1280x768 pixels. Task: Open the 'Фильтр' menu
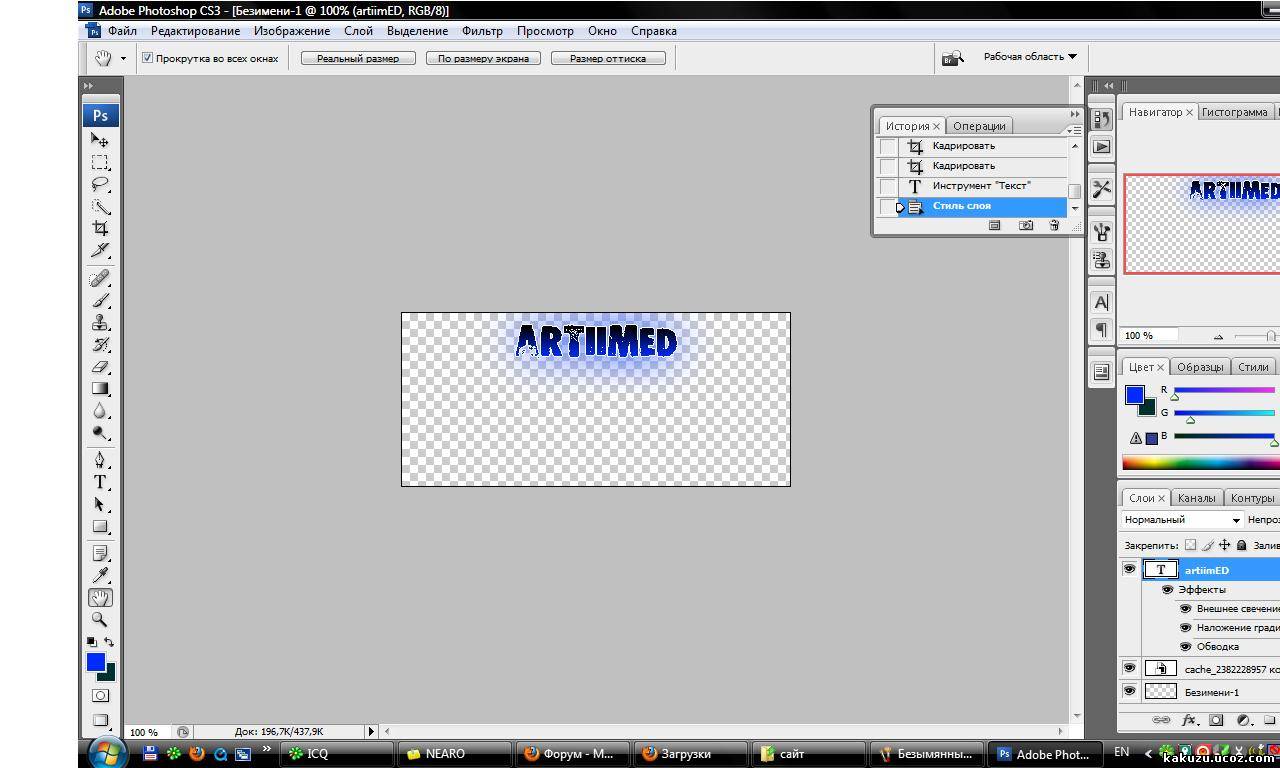482,31
